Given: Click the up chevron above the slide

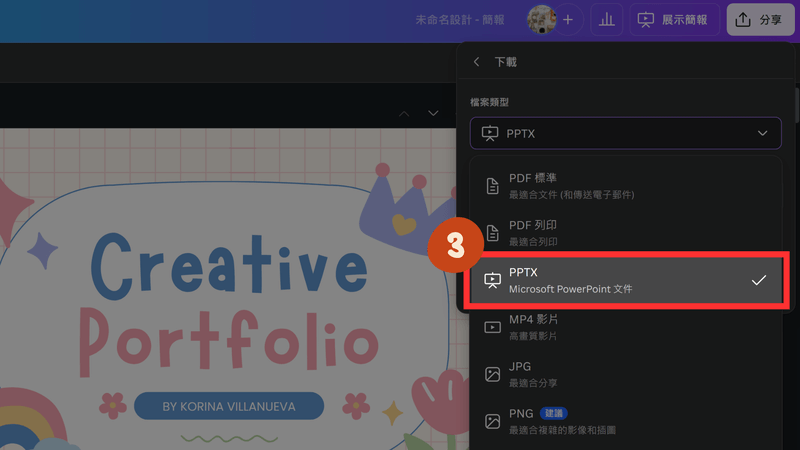Looking at the screenshot, I should 403,114.
